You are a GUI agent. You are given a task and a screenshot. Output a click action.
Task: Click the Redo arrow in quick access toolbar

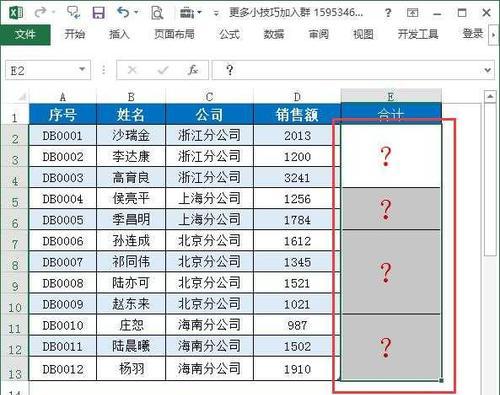pyautogui.click(x=40, y=12)
